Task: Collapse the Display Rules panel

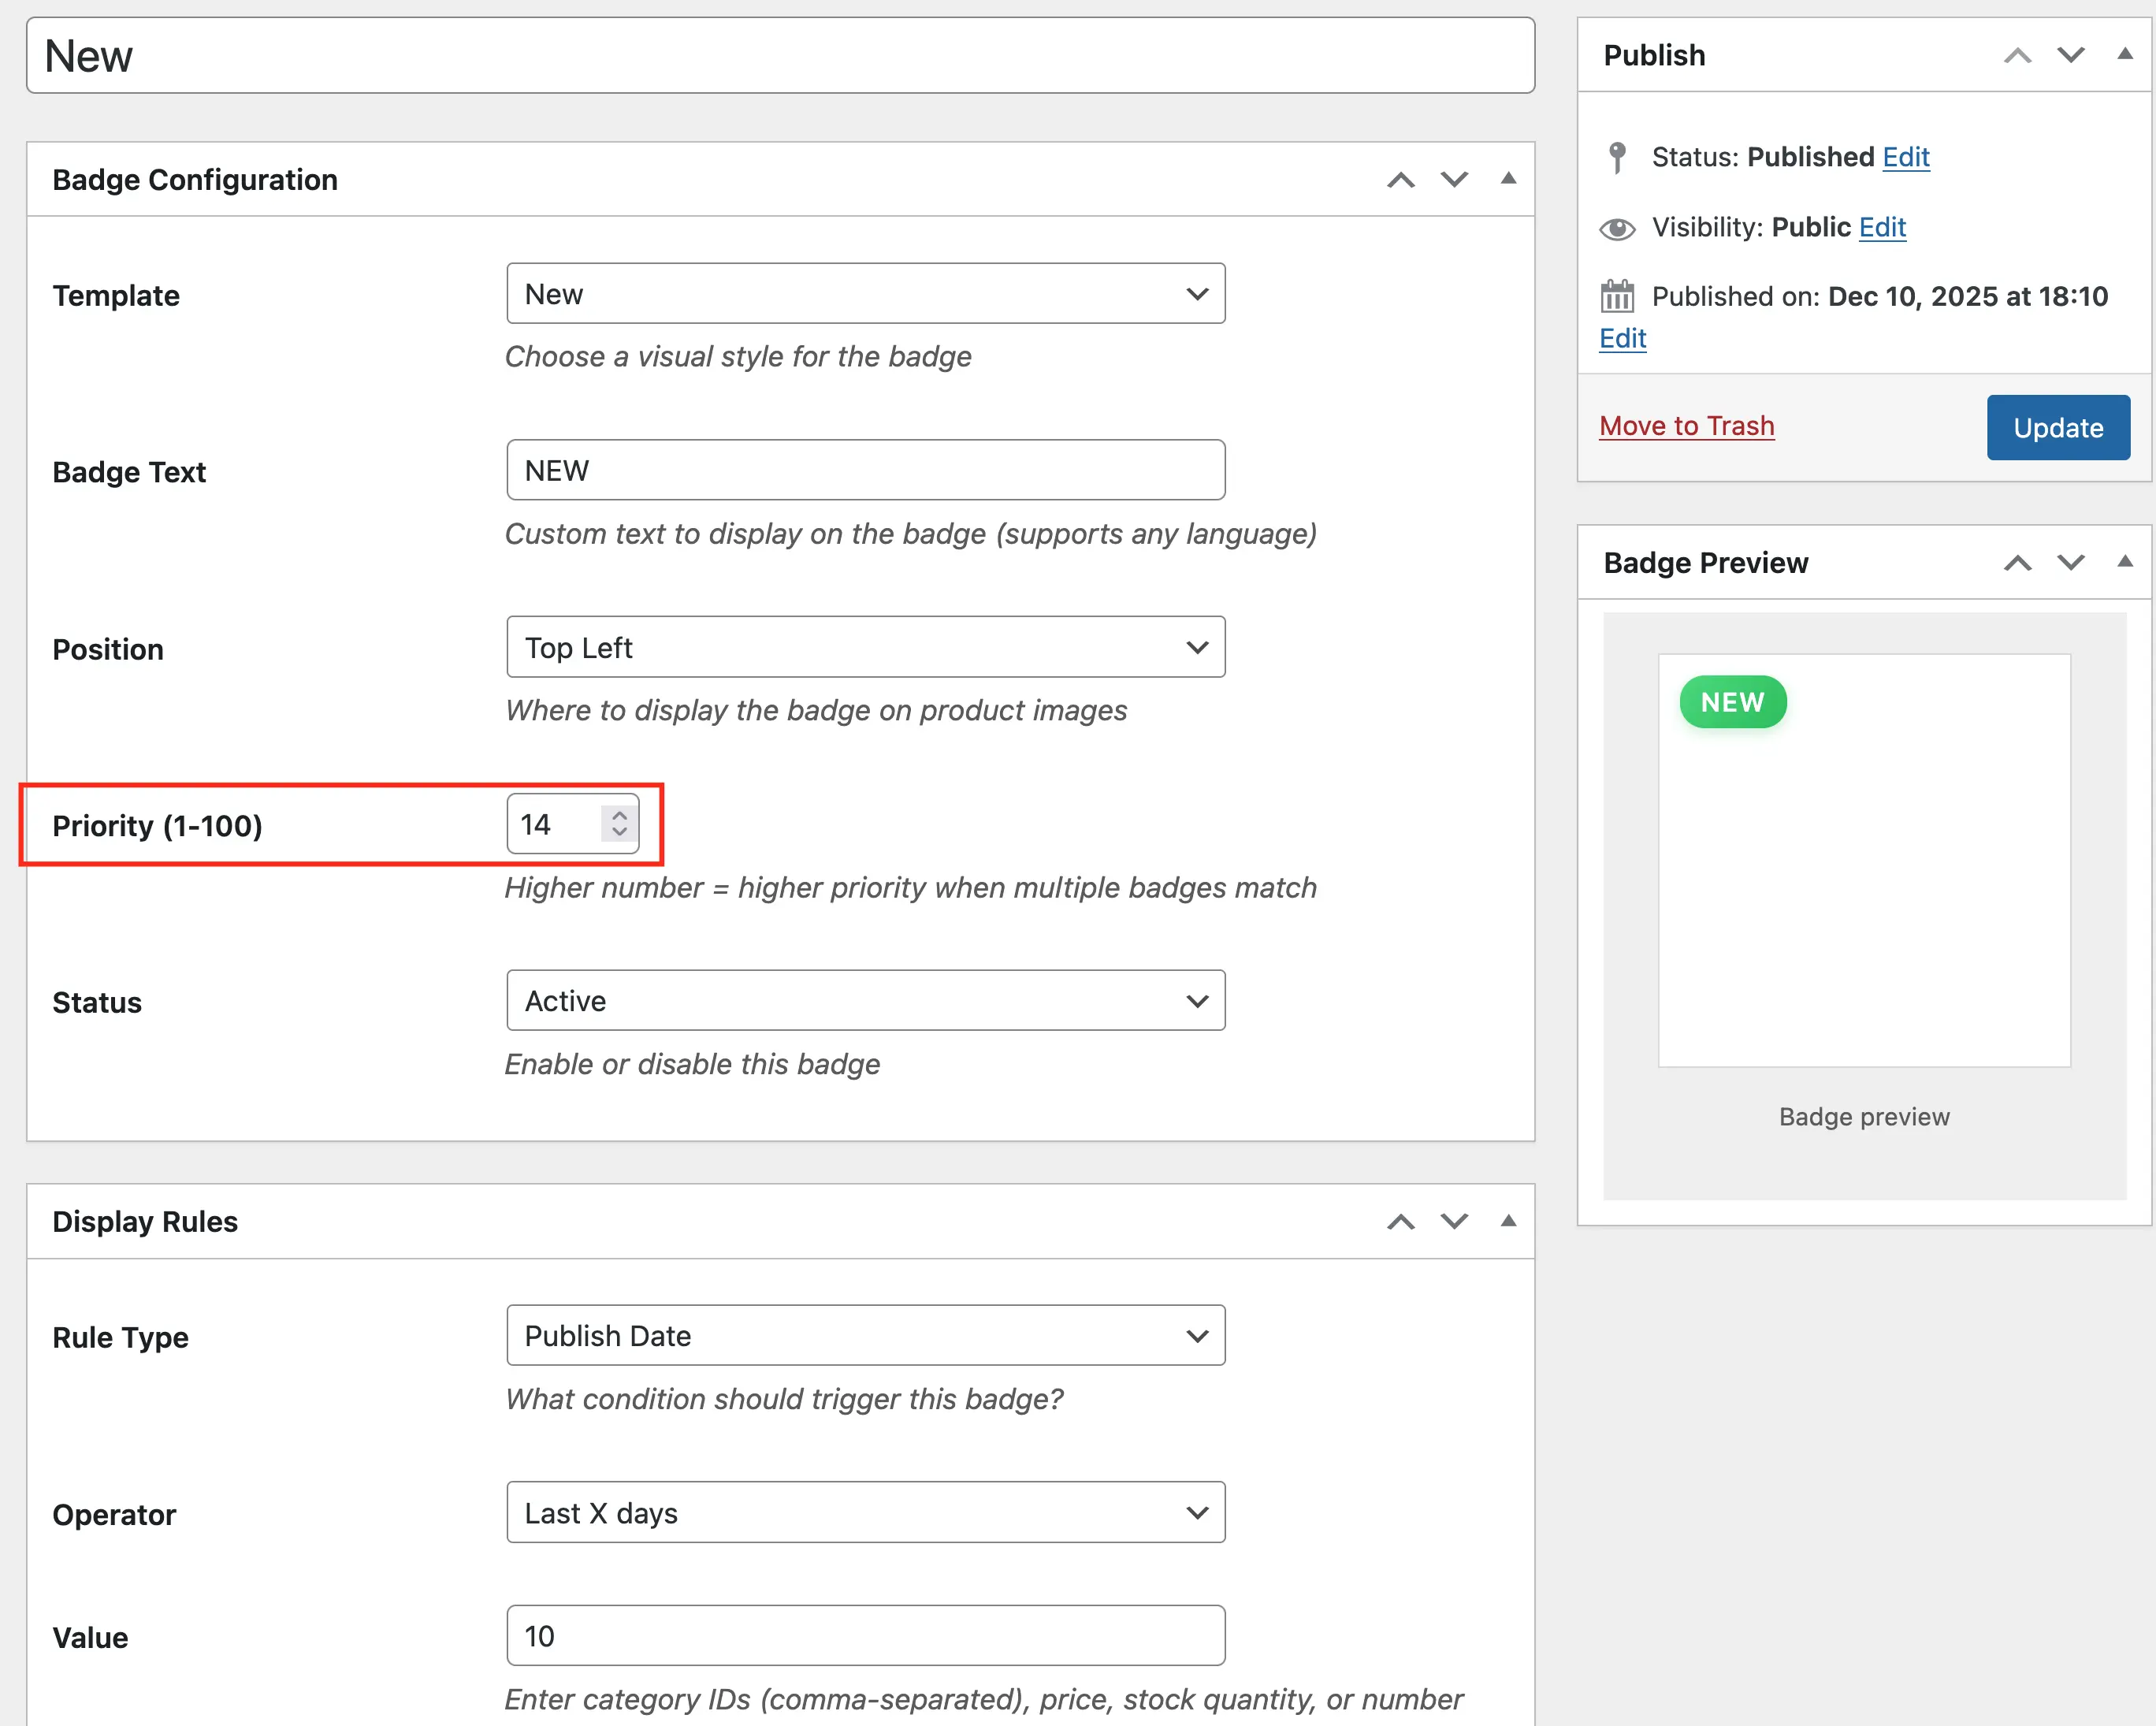Action: 1508,1221
